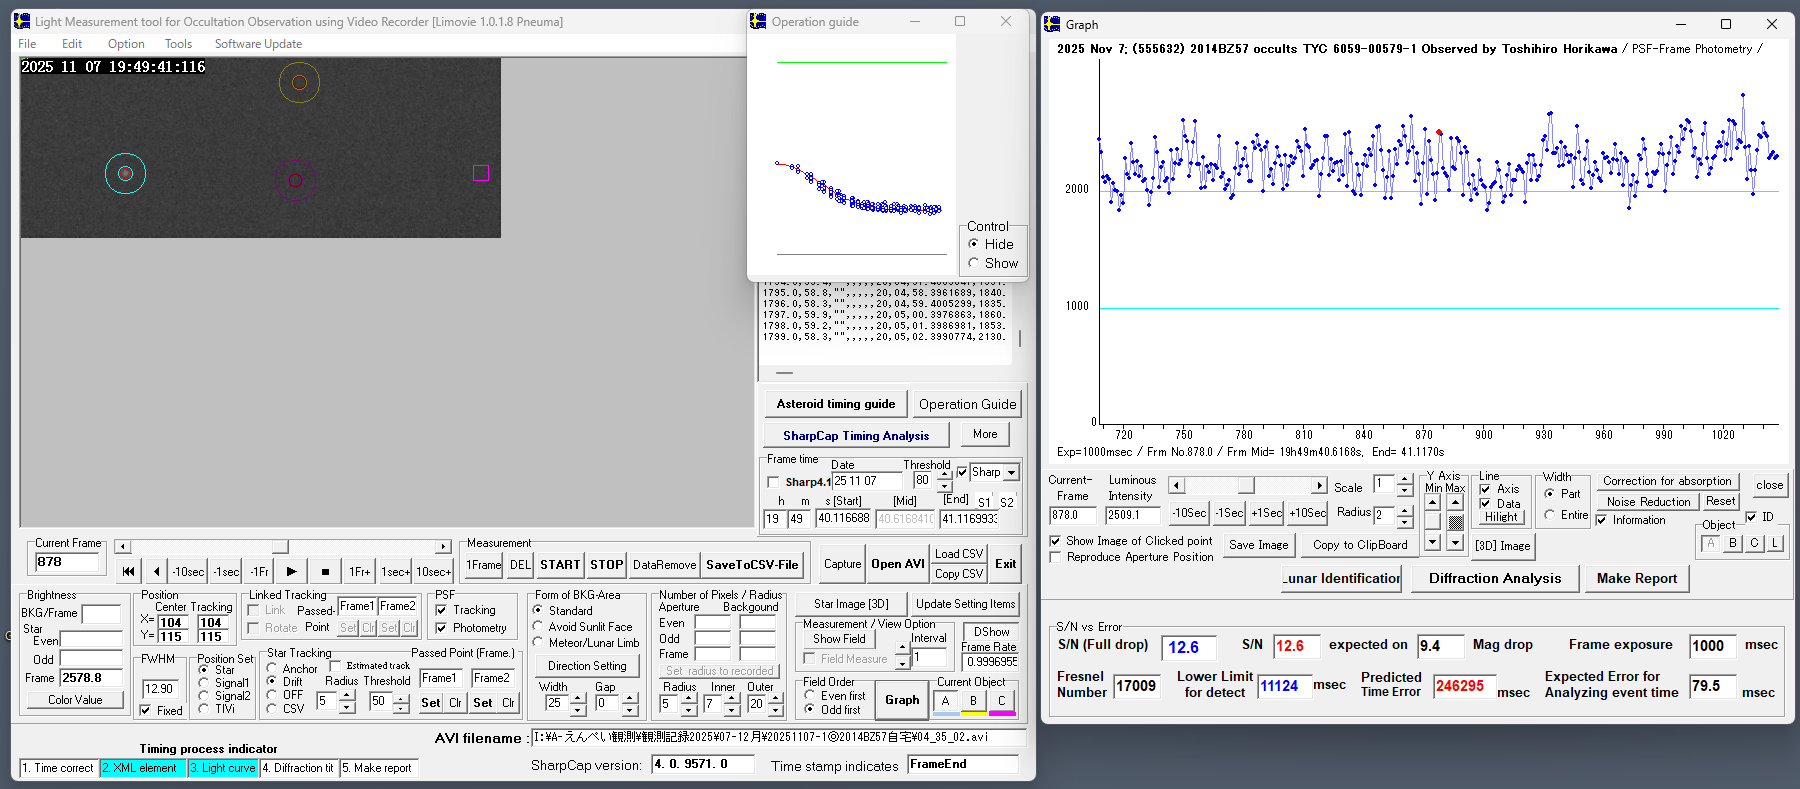Image resolution: width=1800 pixels, height=789 pixels.
Task: Open the Sharp dropdown in Frame time
Action: 1011,472
